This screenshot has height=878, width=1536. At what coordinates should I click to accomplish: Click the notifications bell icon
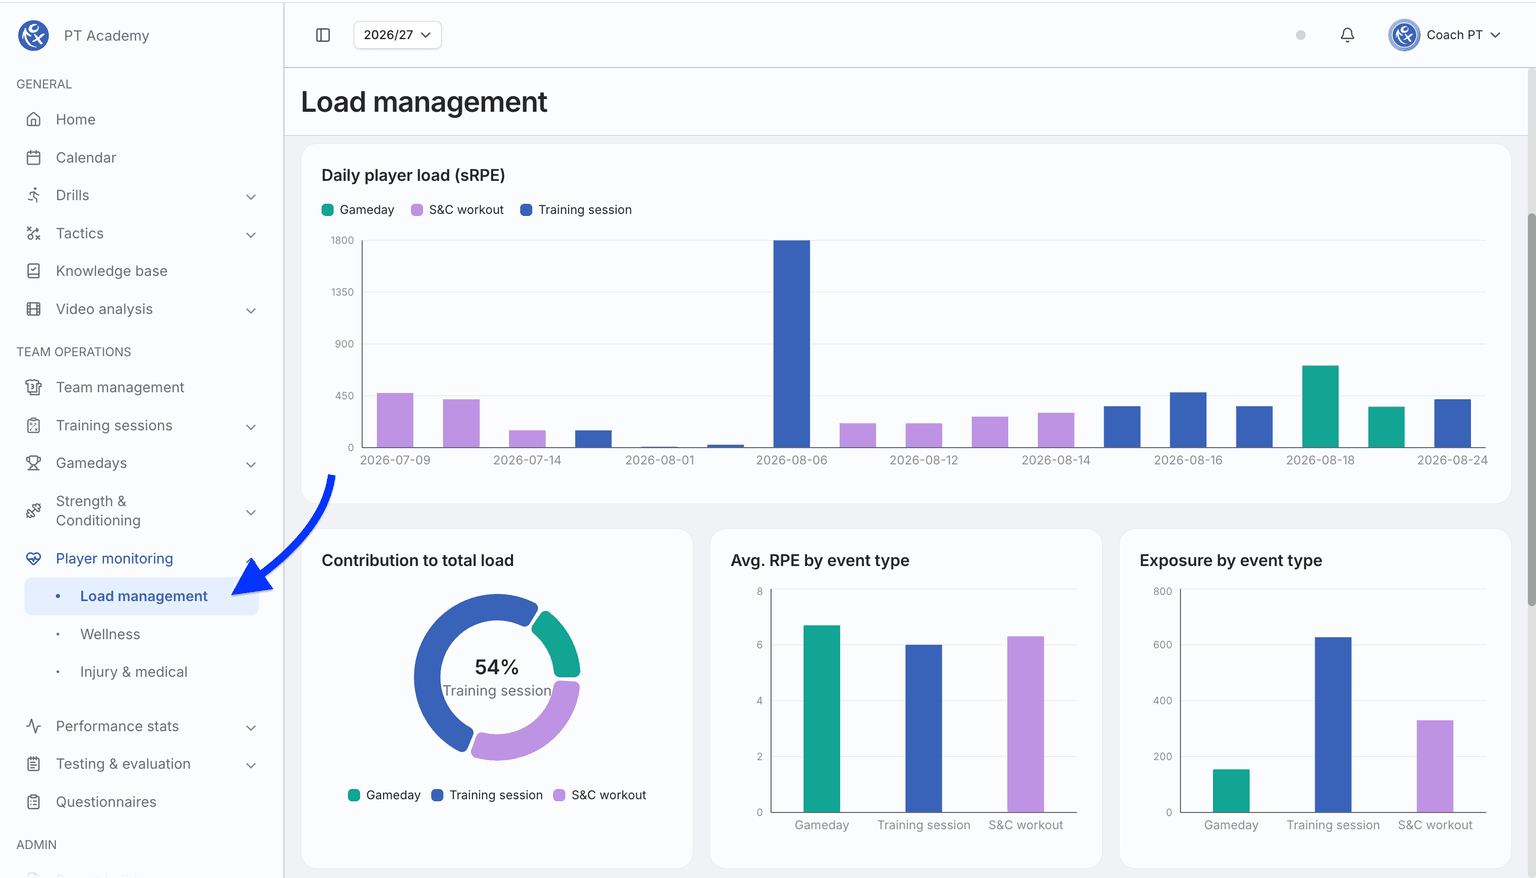pos(1347,35)
